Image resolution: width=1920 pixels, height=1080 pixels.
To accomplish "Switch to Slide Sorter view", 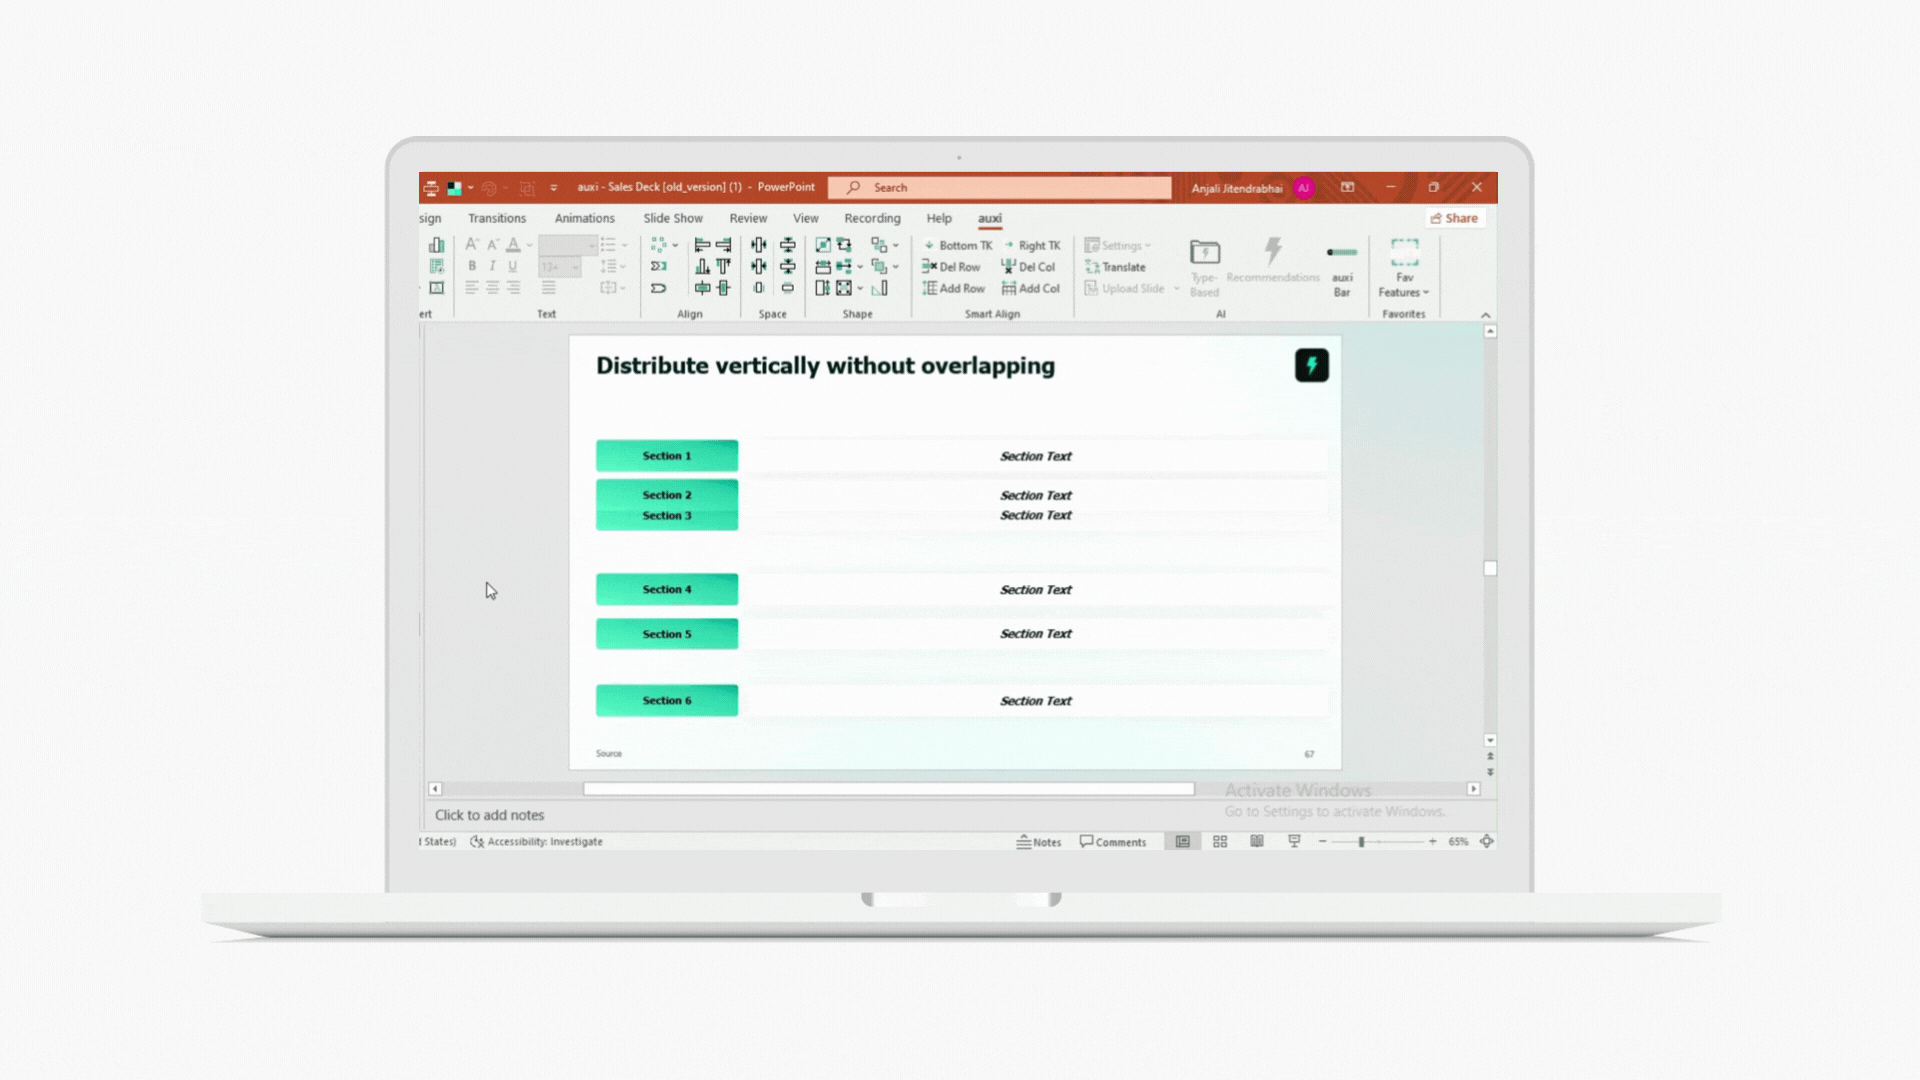I will click(1220, 842).
